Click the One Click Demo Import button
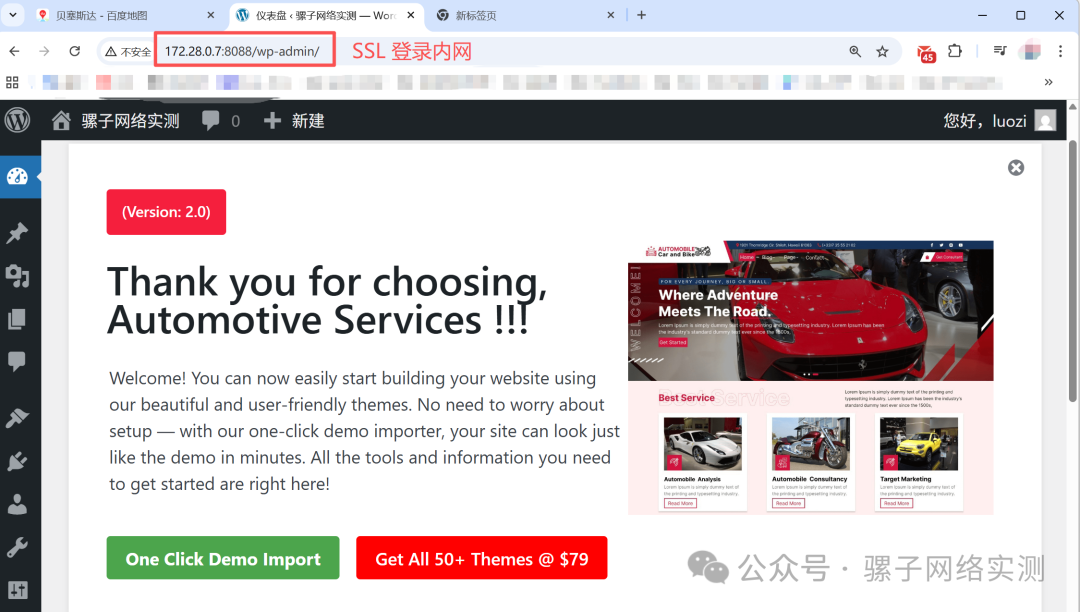The image size is (1080, 612). (x=223, y=558)
